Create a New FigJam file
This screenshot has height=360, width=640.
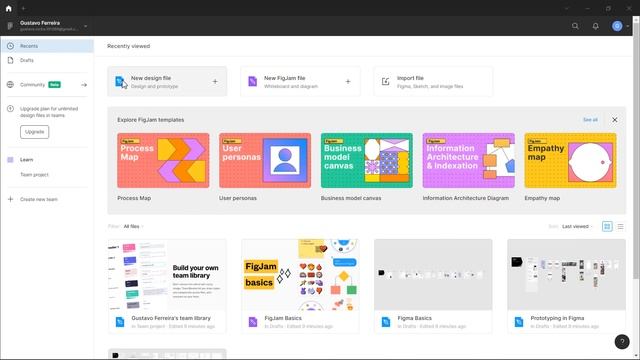pos(300,82)
